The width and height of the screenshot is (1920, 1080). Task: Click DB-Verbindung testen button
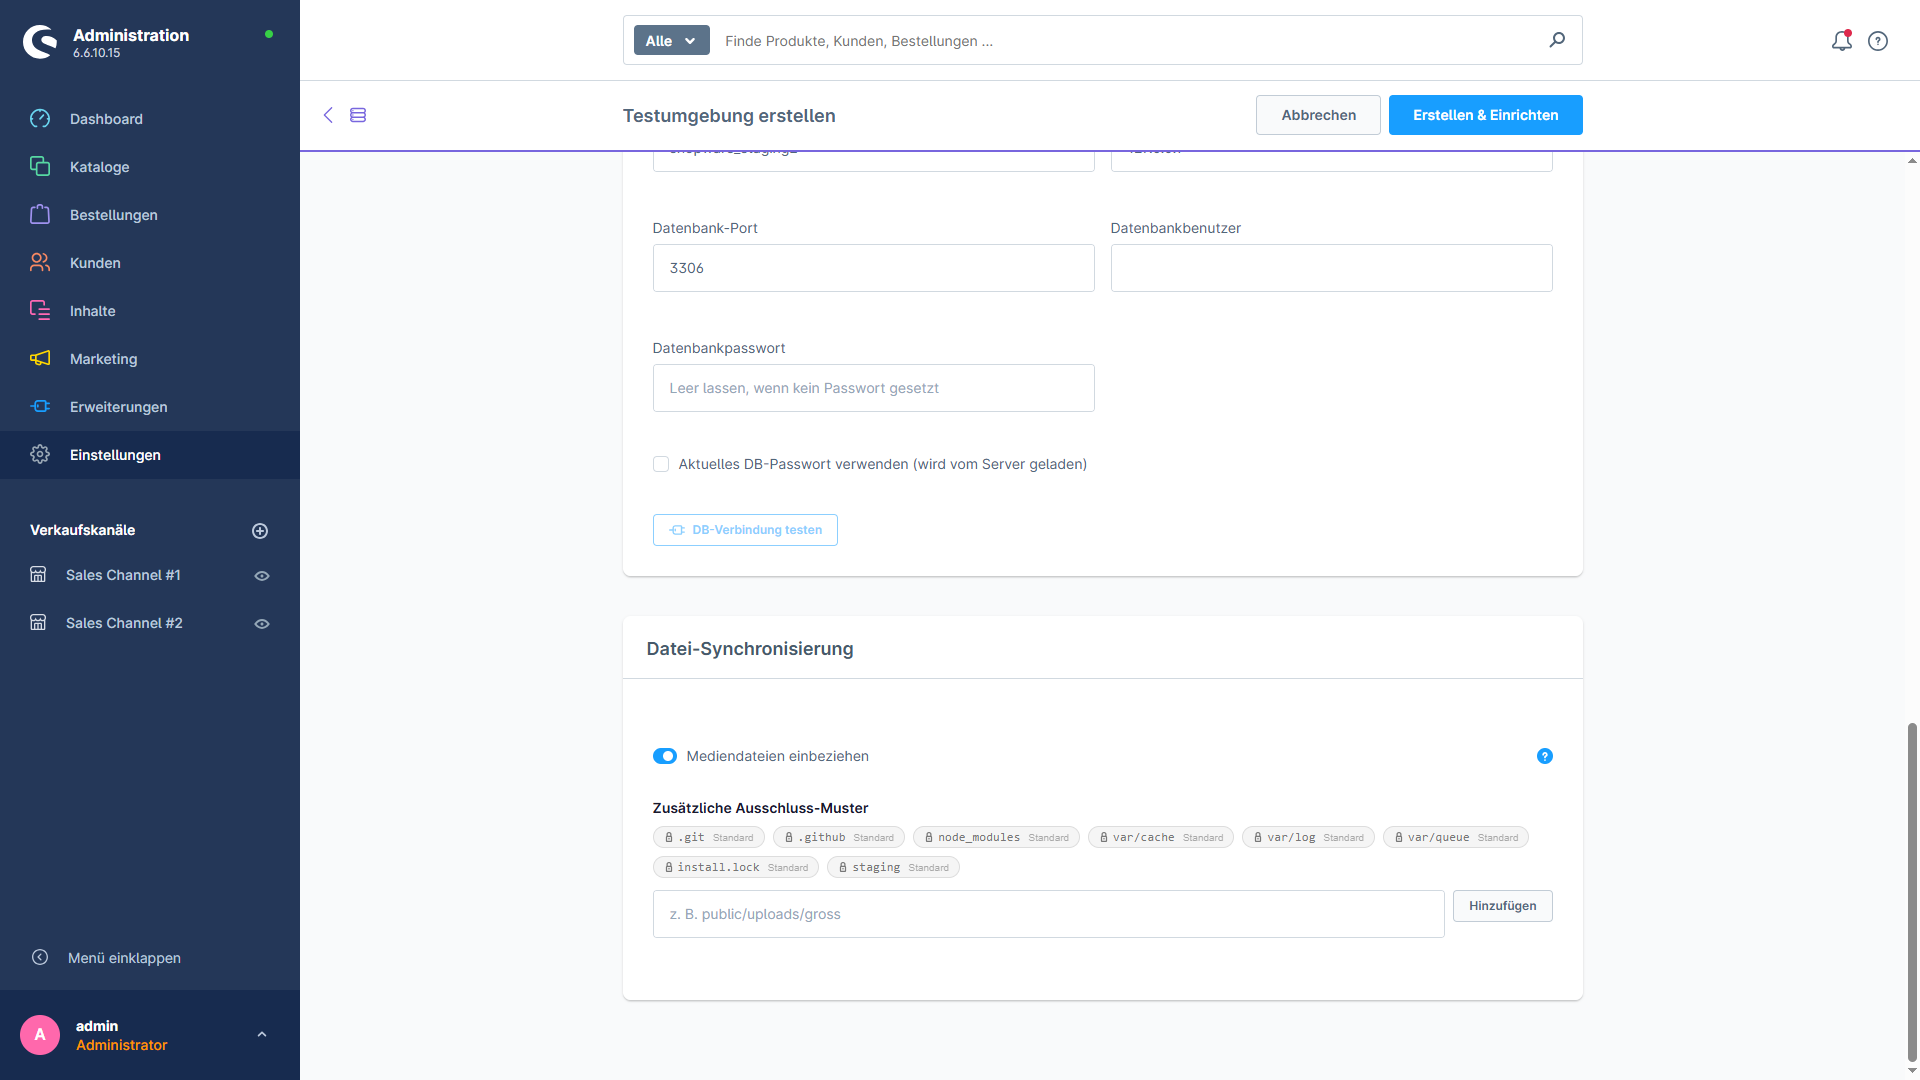pos(745,530)
